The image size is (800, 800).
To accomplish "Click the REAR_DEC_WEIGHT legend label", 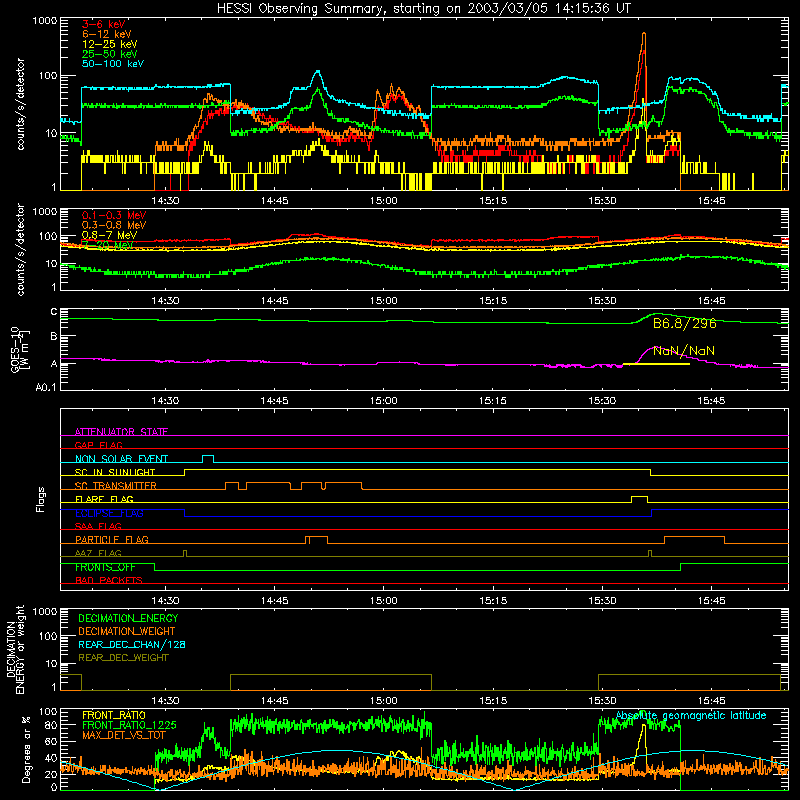I will tap(123, 658).
